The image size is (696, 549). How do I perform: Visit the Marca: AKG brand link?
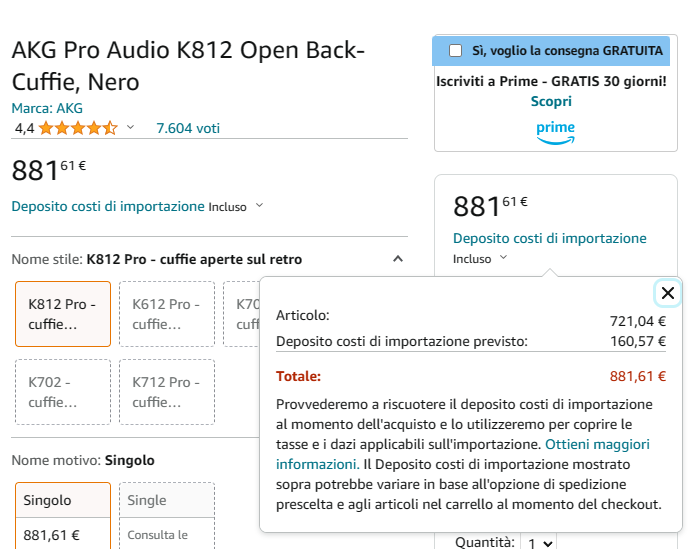[x=47, y=108]
